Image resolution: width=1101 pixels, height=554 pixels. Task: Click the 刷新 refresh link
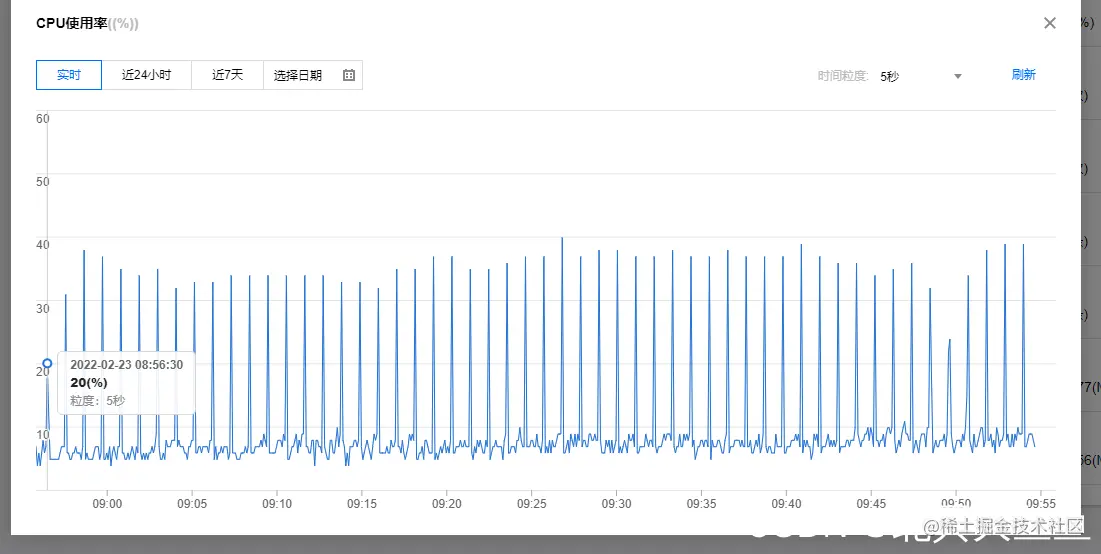click(x=1023, y=74)
